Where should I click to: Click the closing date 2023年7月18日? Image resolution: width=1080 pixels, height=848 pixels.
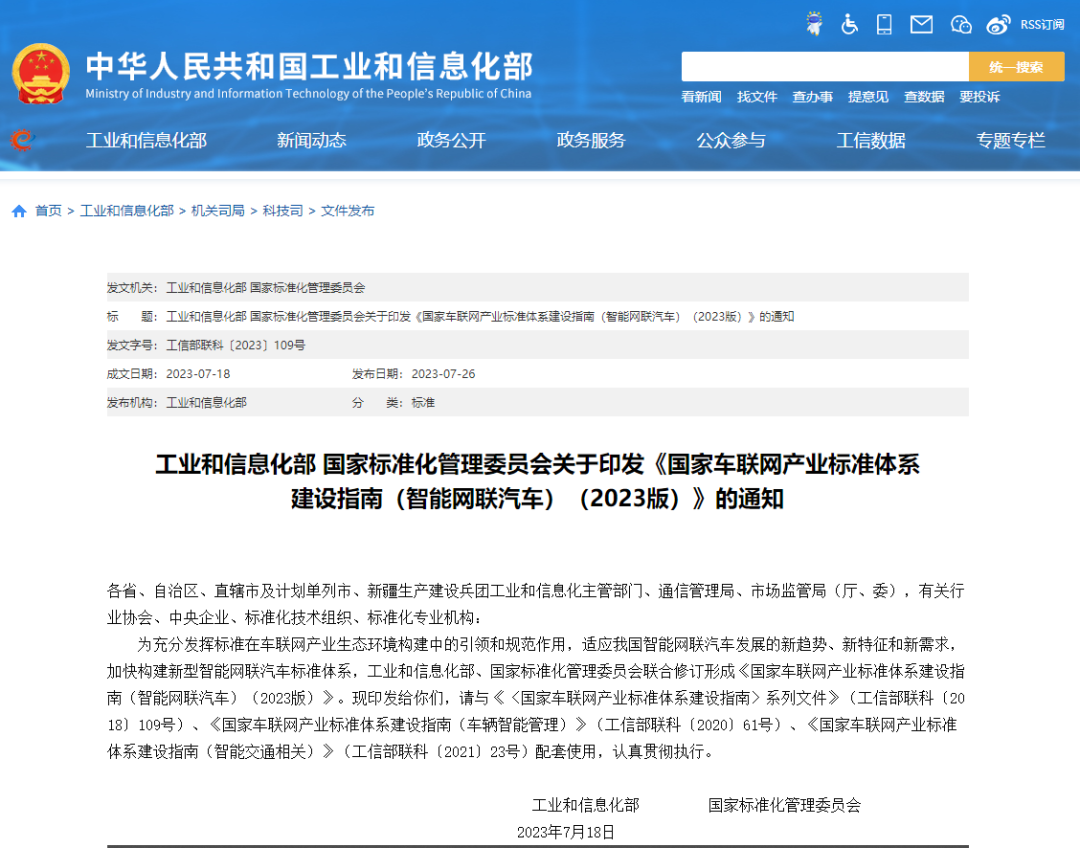point(565,832)
